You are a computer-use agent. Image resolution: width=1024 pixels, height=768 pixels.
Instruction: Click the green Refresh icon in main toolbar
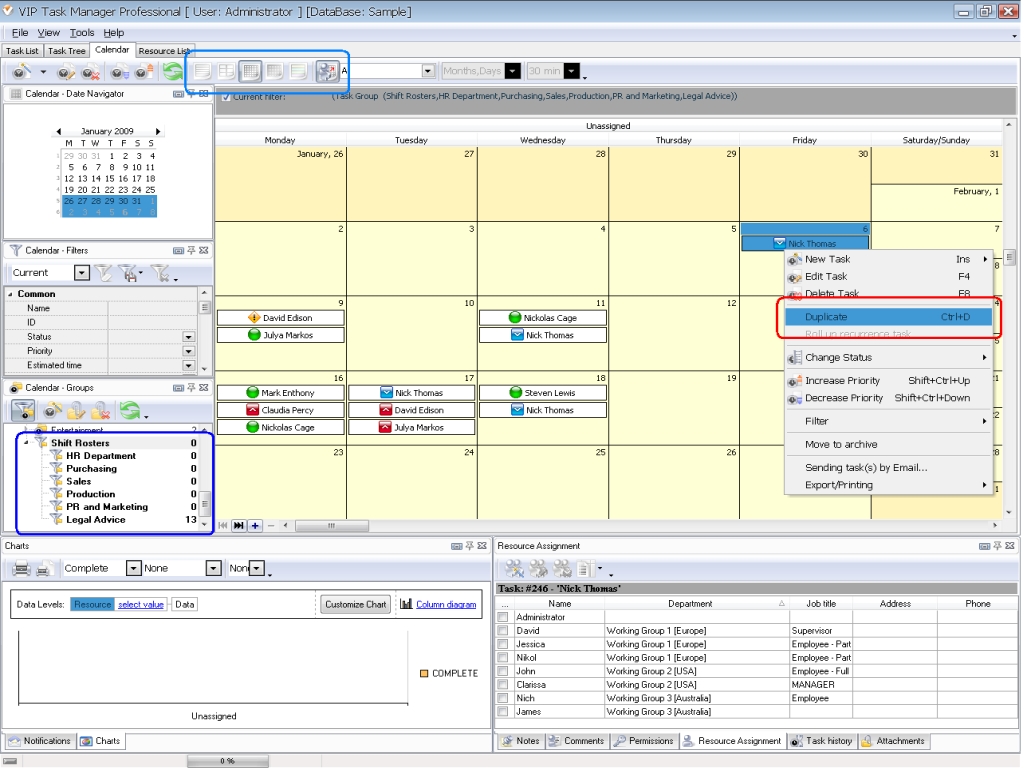coord(173,72)
